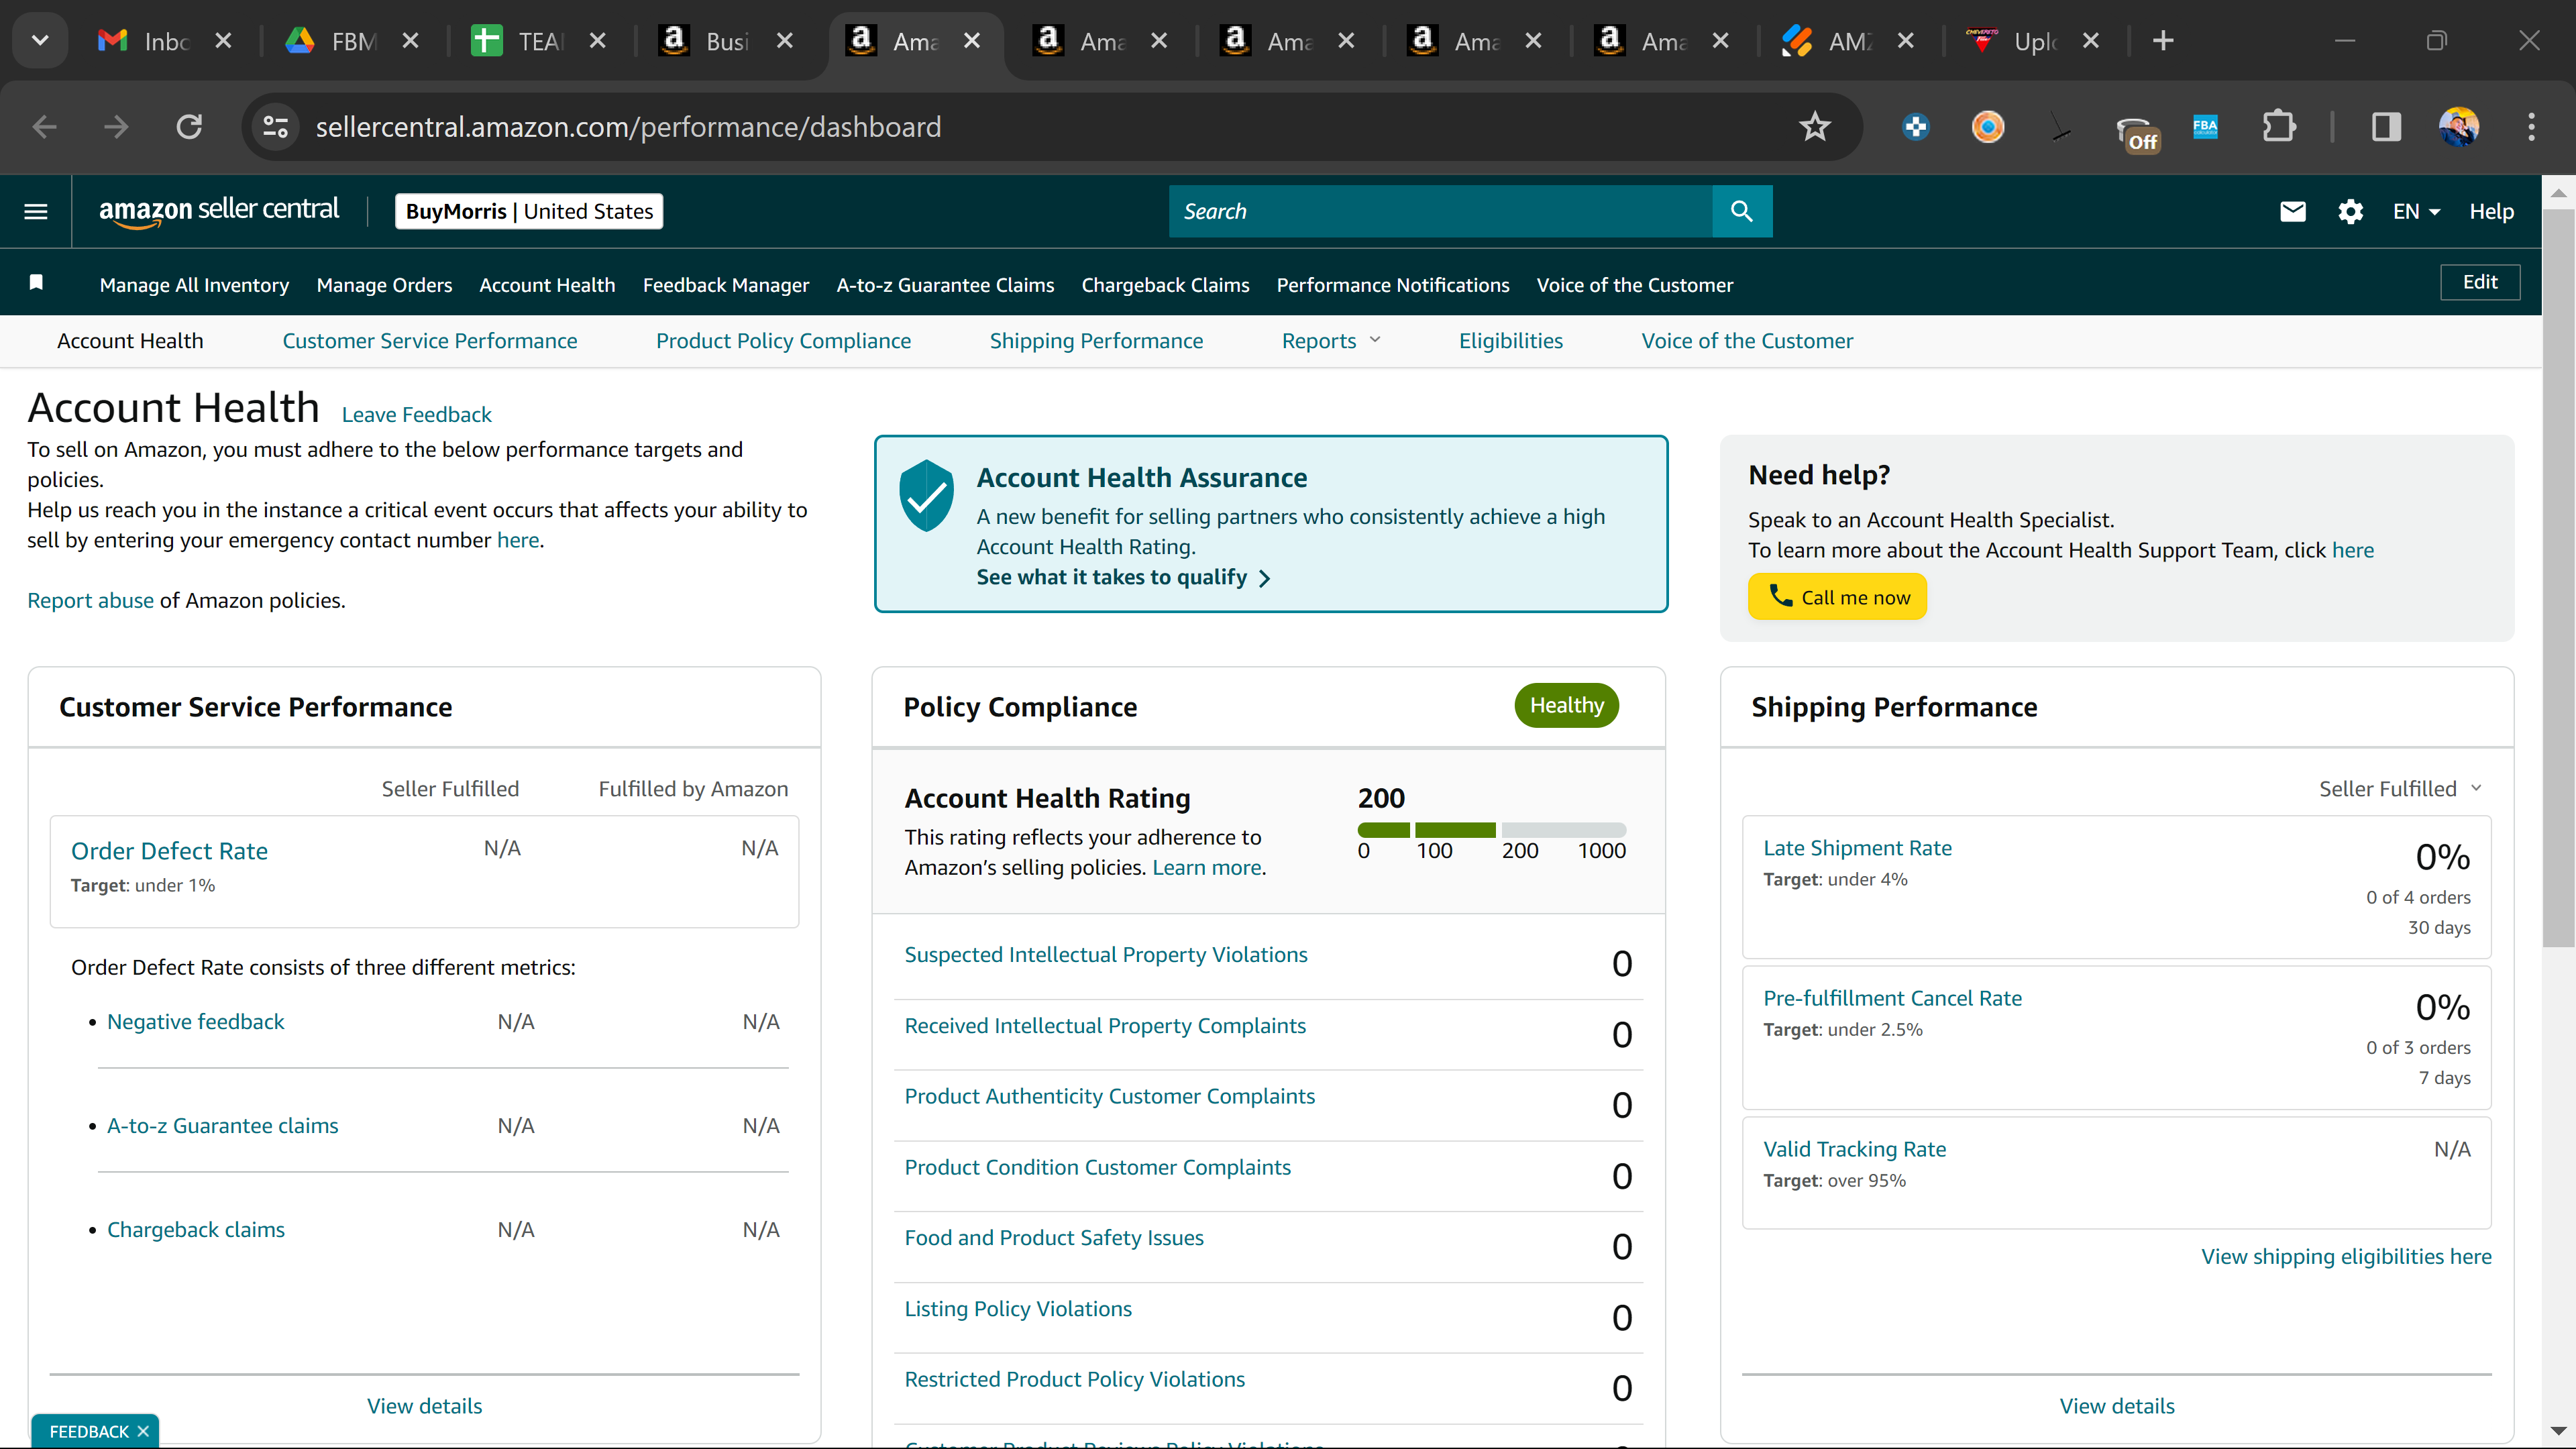Image resolution: width=2576 pixels, height=1449 pixels.
Task: Open the Pre-fulfillment Cancel Rate link
Action: click(1892, 998)
